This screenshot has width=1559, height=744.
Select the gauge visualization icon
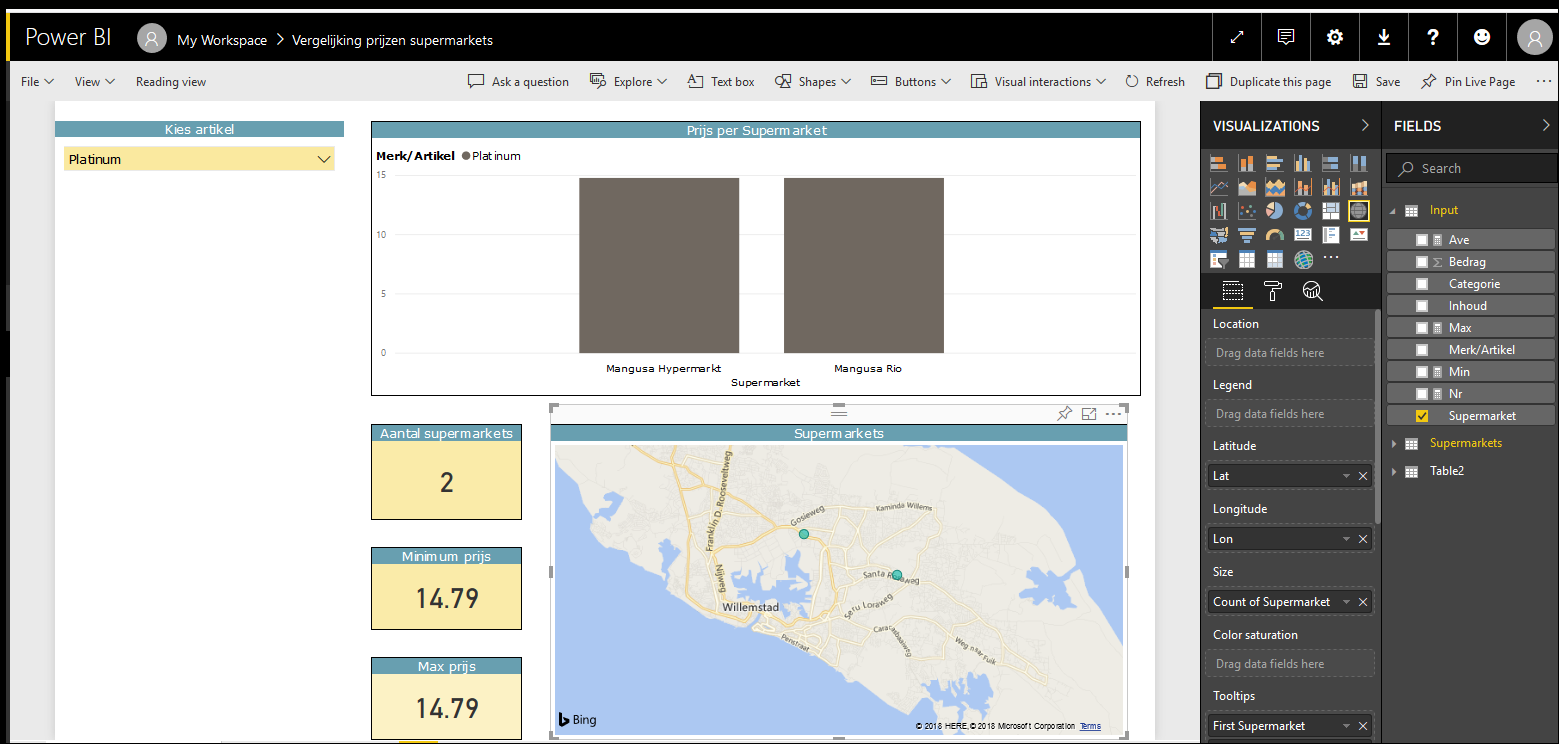1275,235
